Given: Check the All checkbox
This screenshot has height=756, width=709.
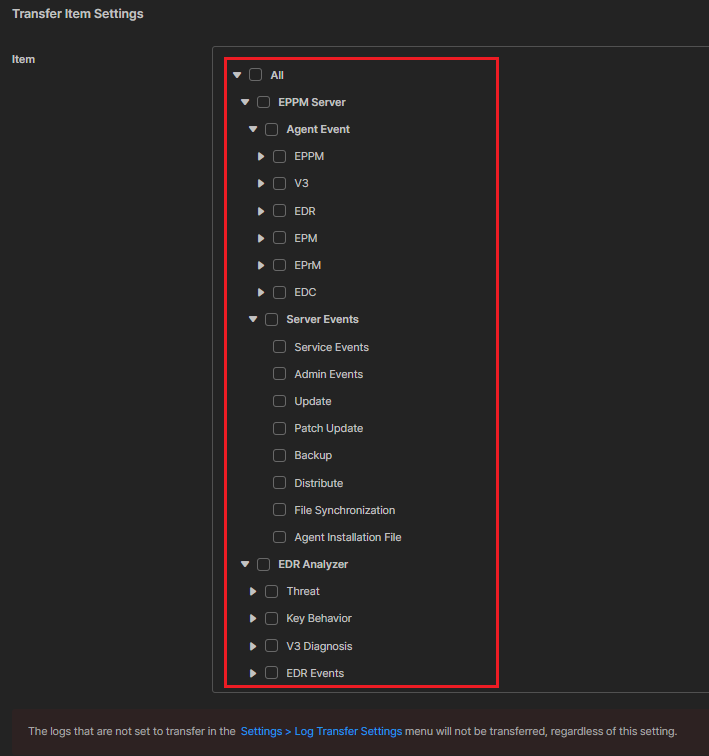Looking at the screenshot, I should coord(255,75).
